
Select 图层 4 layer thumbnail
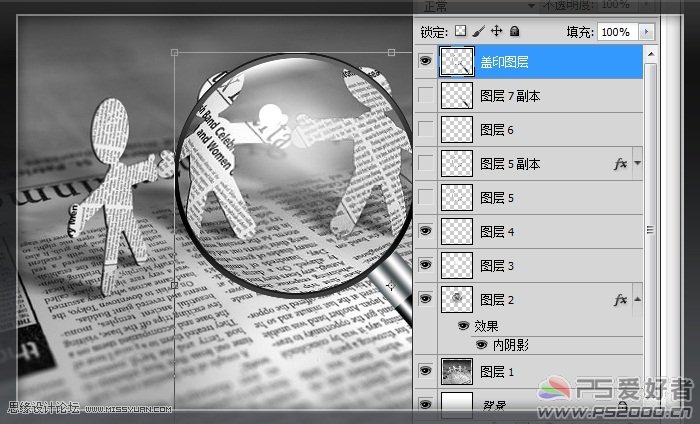[457, 231]
